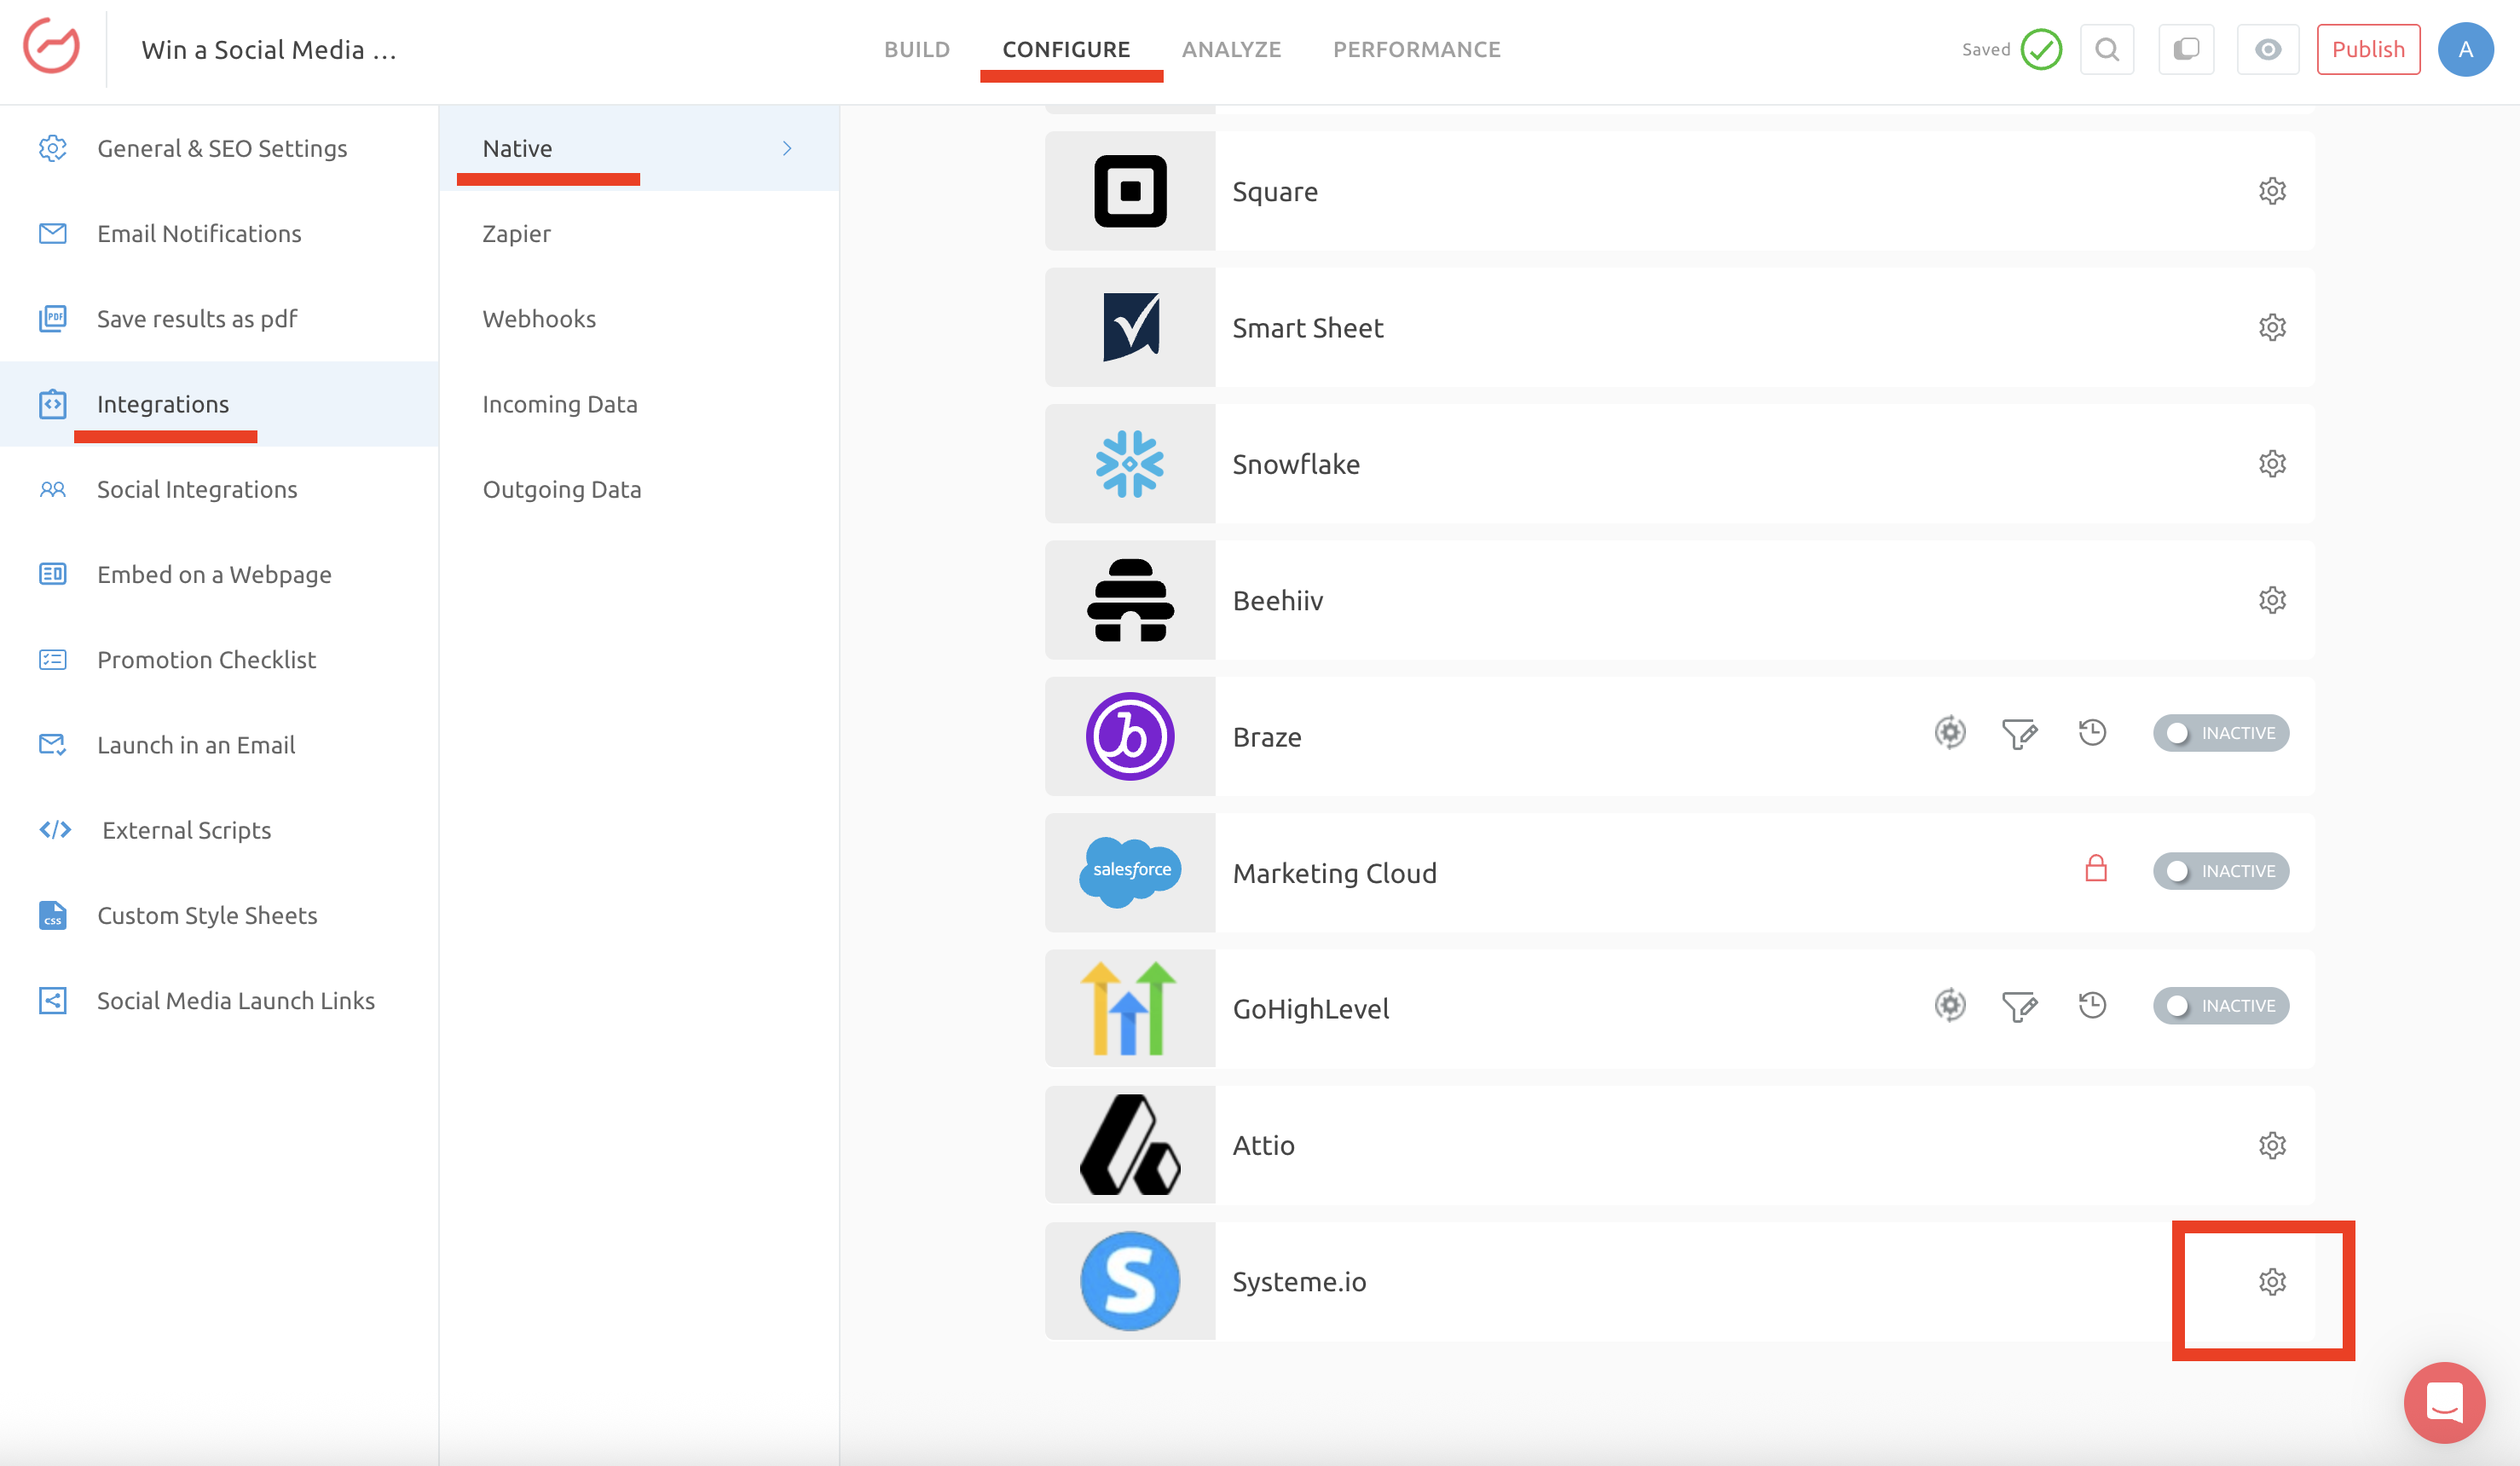This screenshot has width=2520, height=1466.
Task: Open Braze sync history clock icon
Action: click(x=2091, y=733)
